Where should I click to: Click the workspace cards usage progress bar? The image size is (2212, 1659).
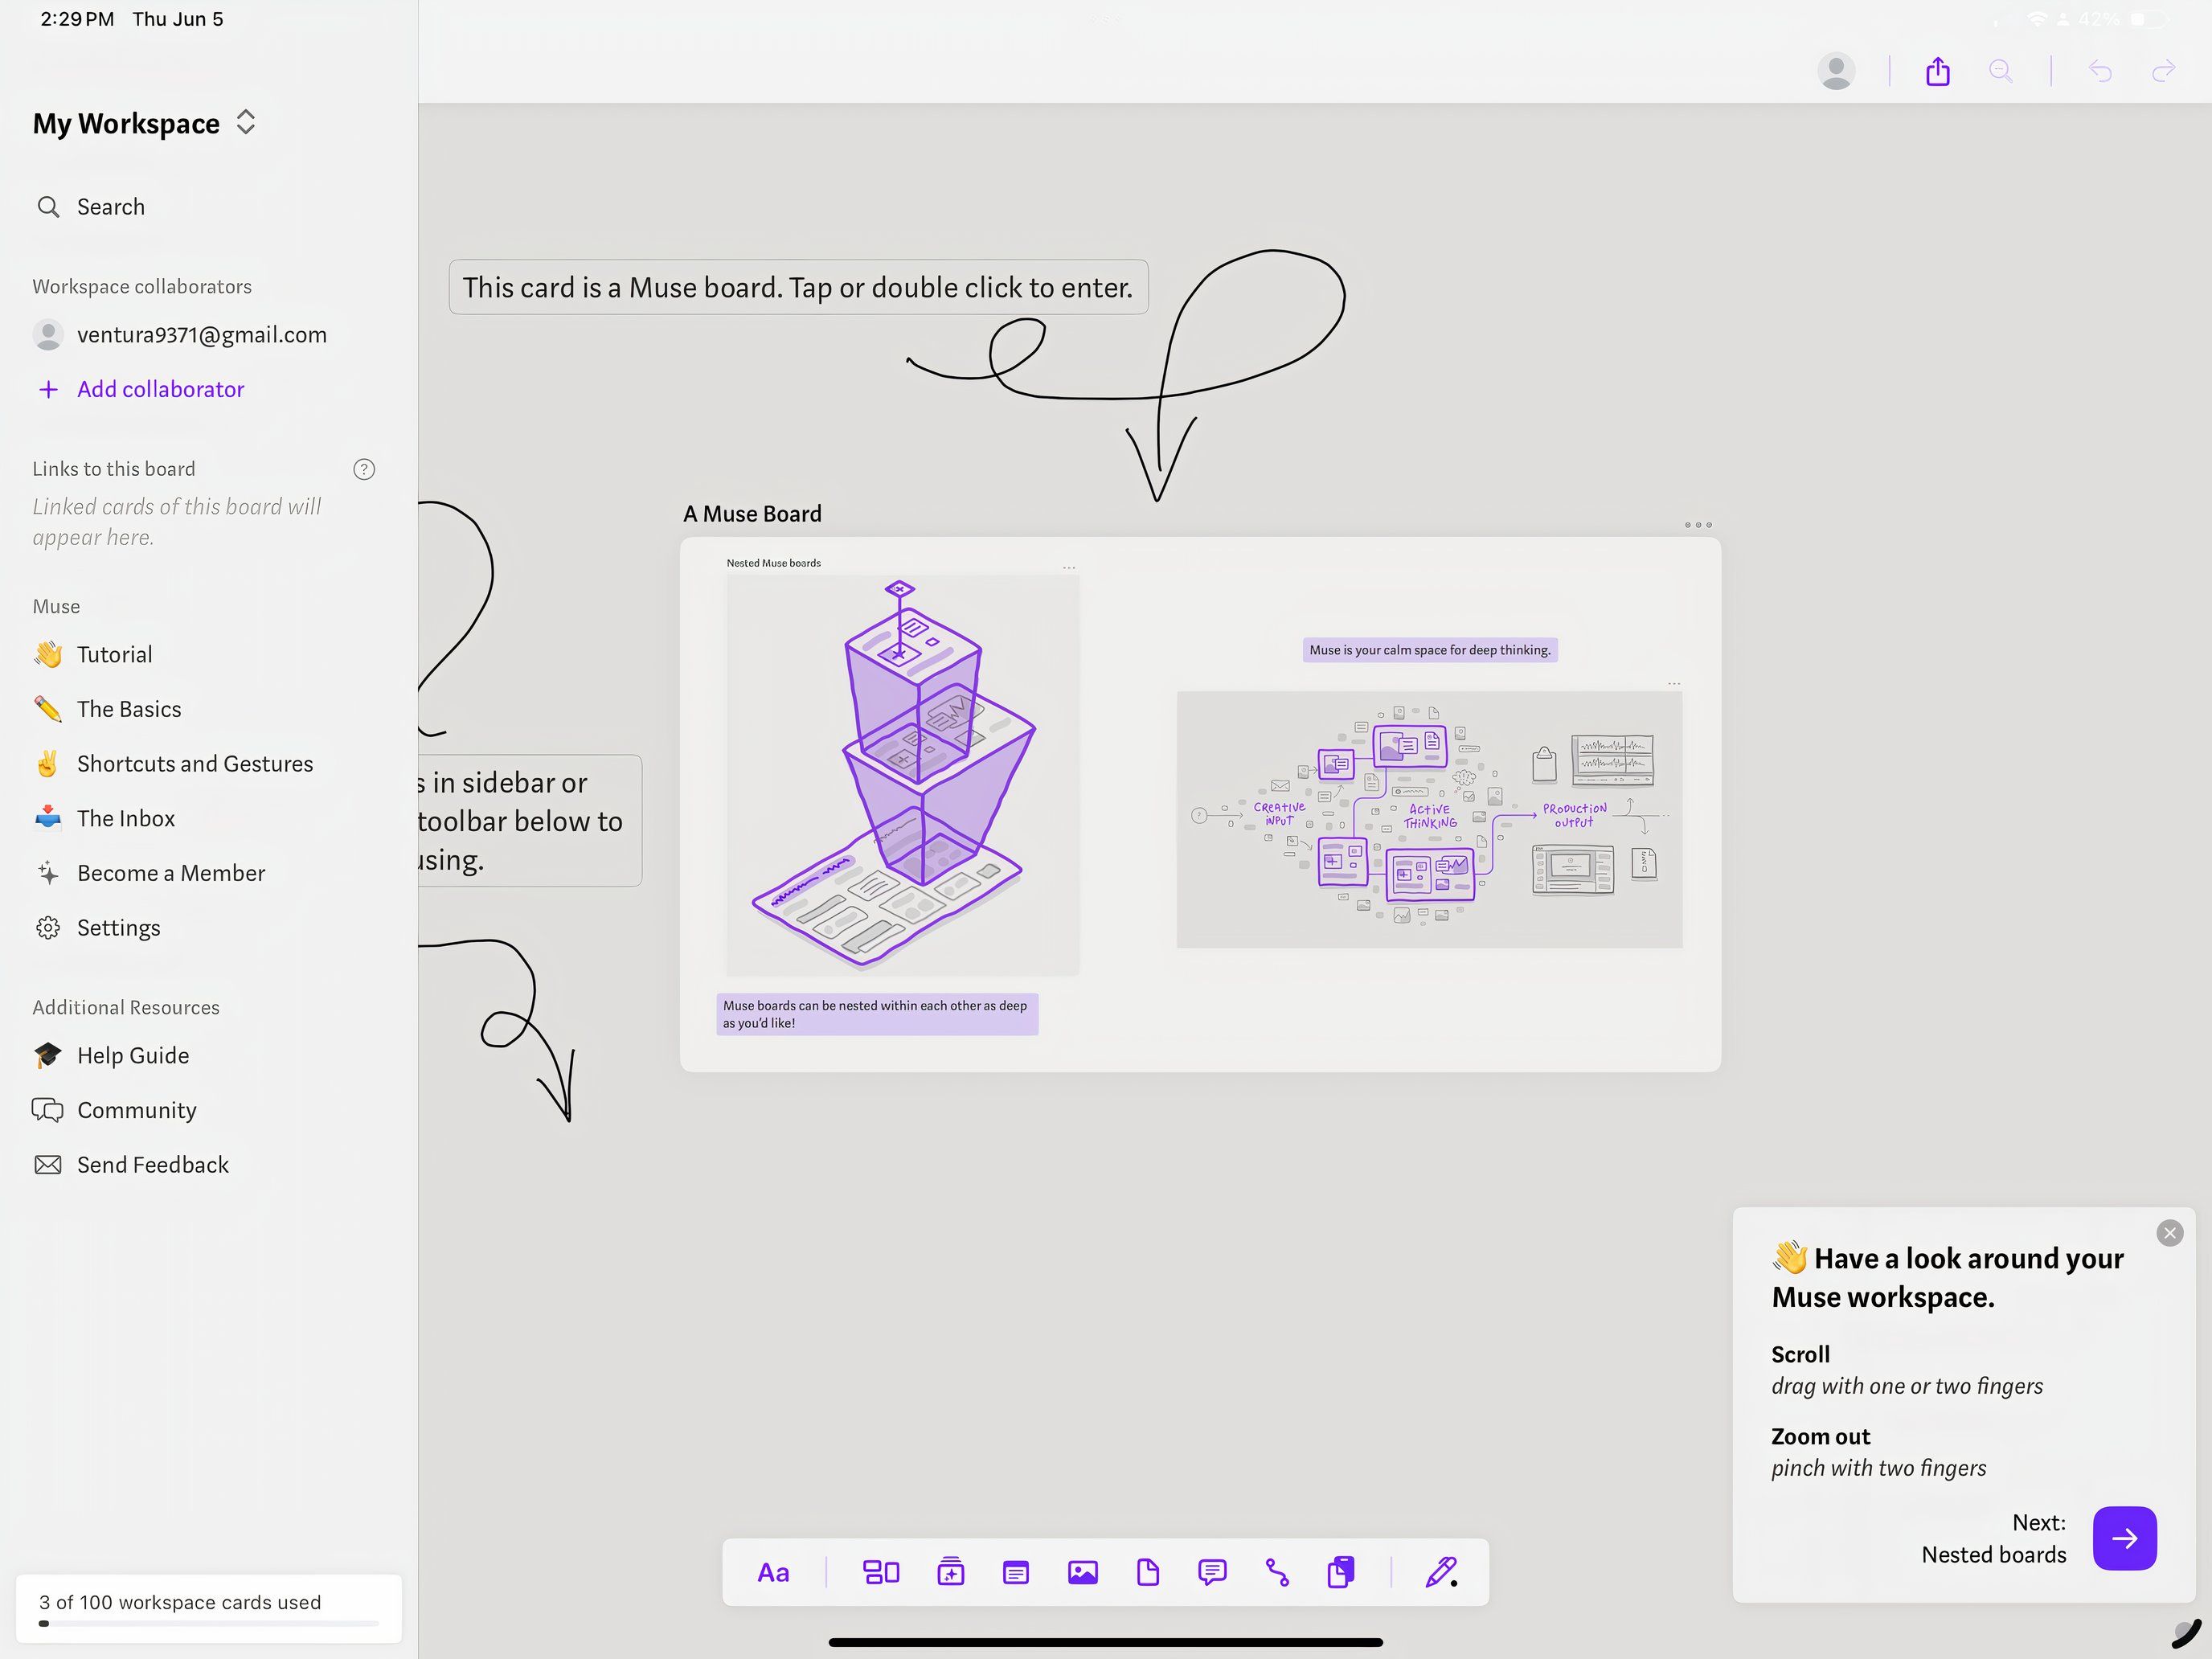pyautogui.click(x=208, y=1623)
